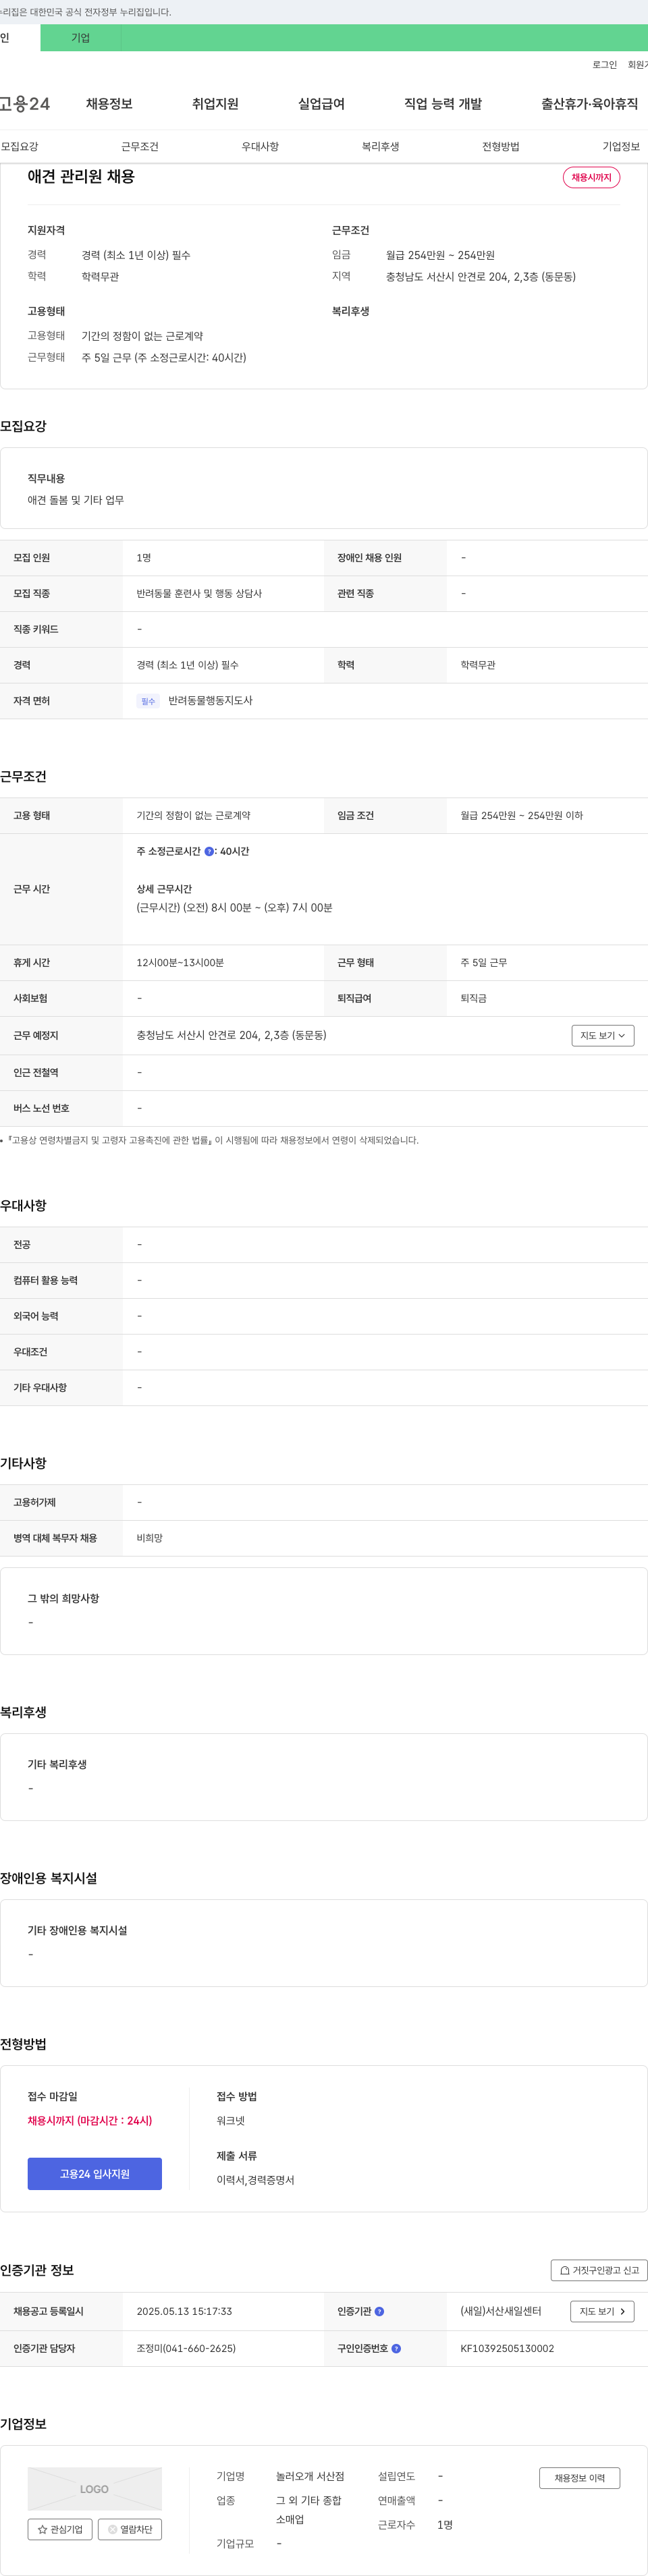Expand the 지도 보기 dropdown for 근무 예정지
This screenshot has width=648, height=2576.
coord(603,1035)
